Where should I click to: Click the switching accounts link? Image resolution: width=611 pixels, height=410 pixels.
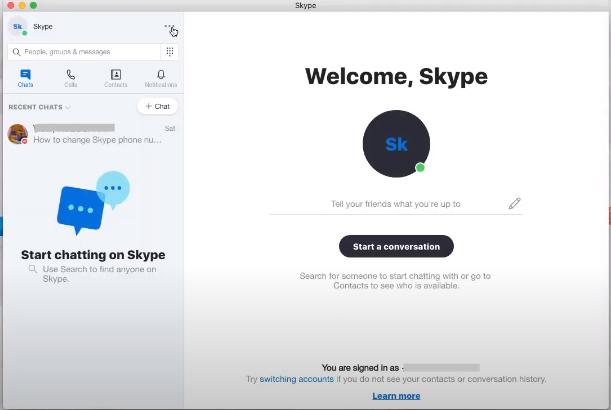click(x=297, y=379)
